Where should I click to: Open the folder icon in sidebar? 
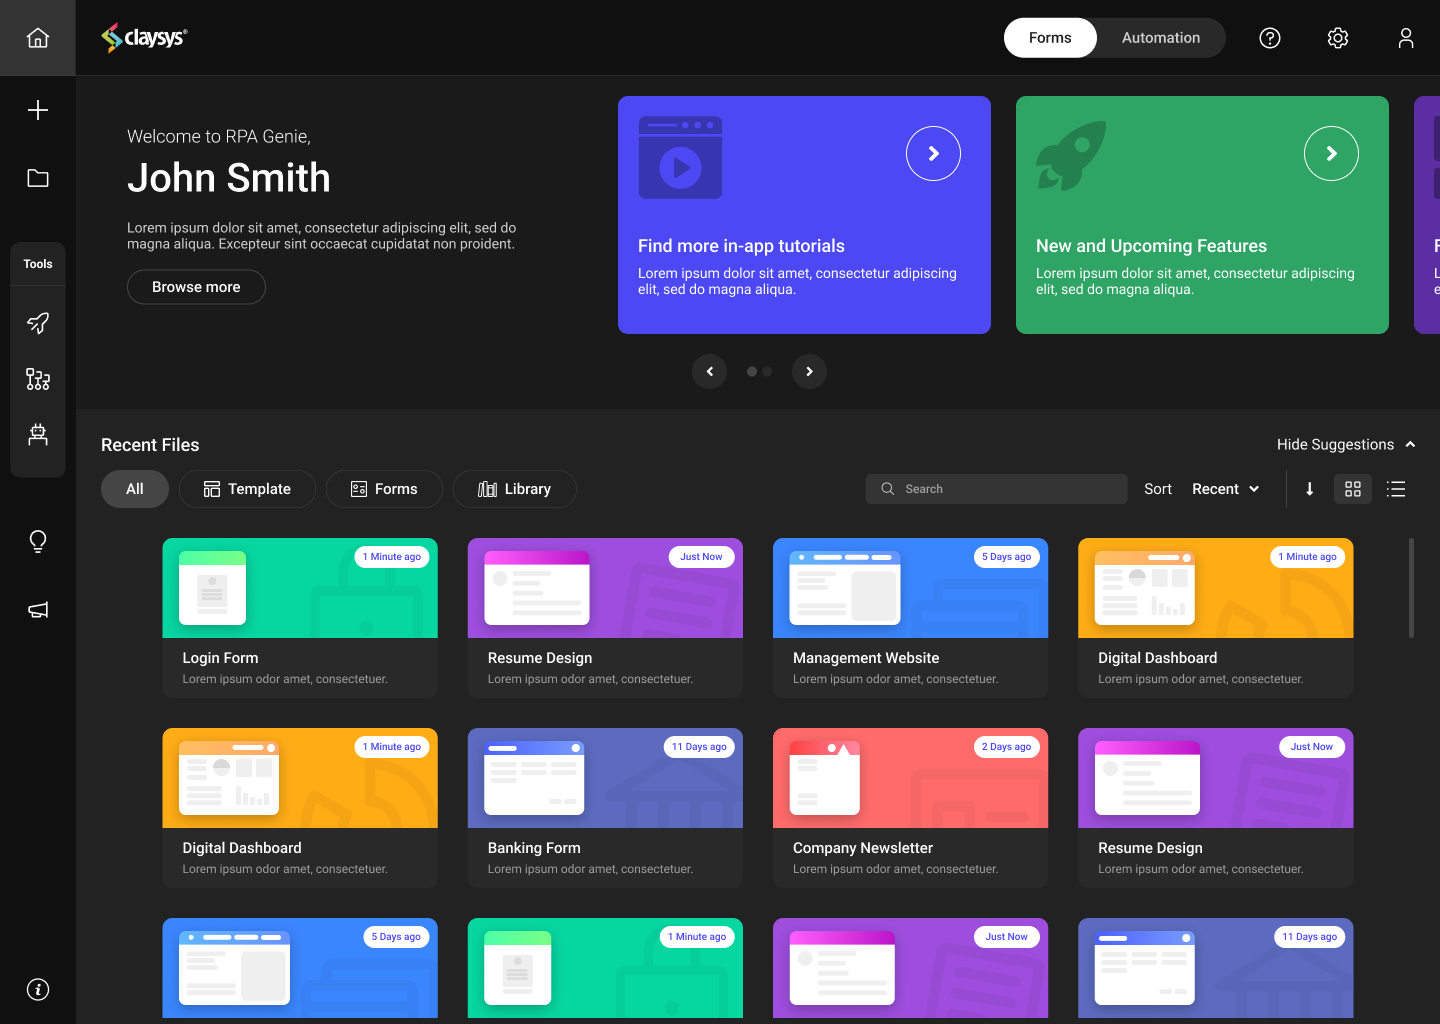38,178
